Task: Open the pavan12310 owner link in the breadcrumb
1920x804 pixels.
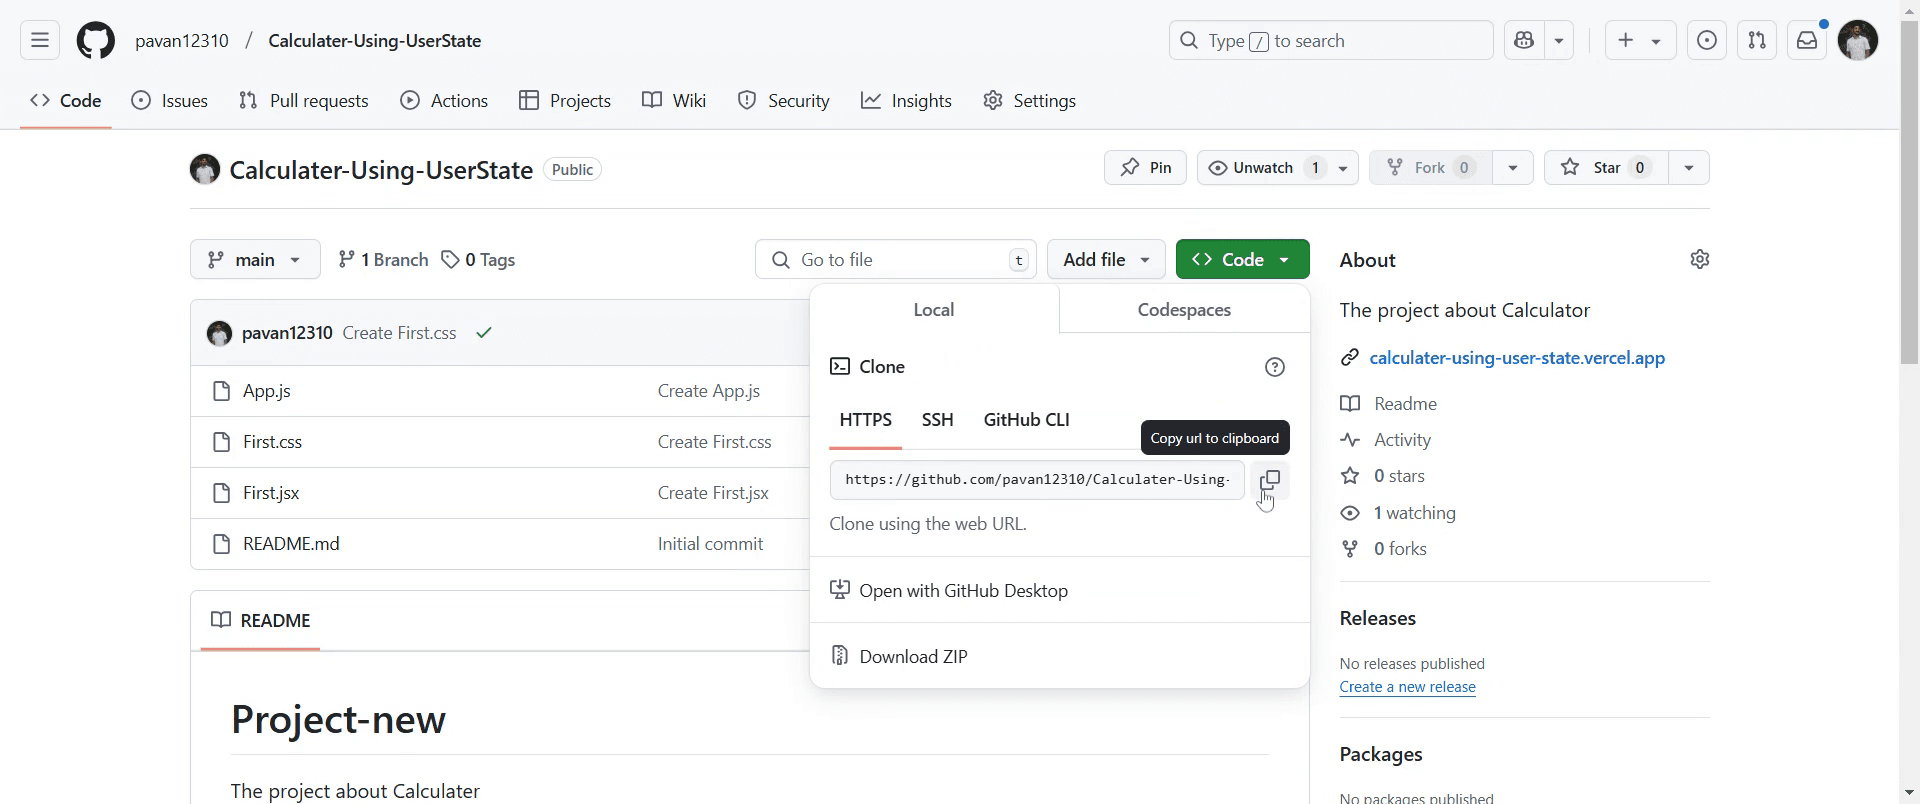Action: [182, 41]
